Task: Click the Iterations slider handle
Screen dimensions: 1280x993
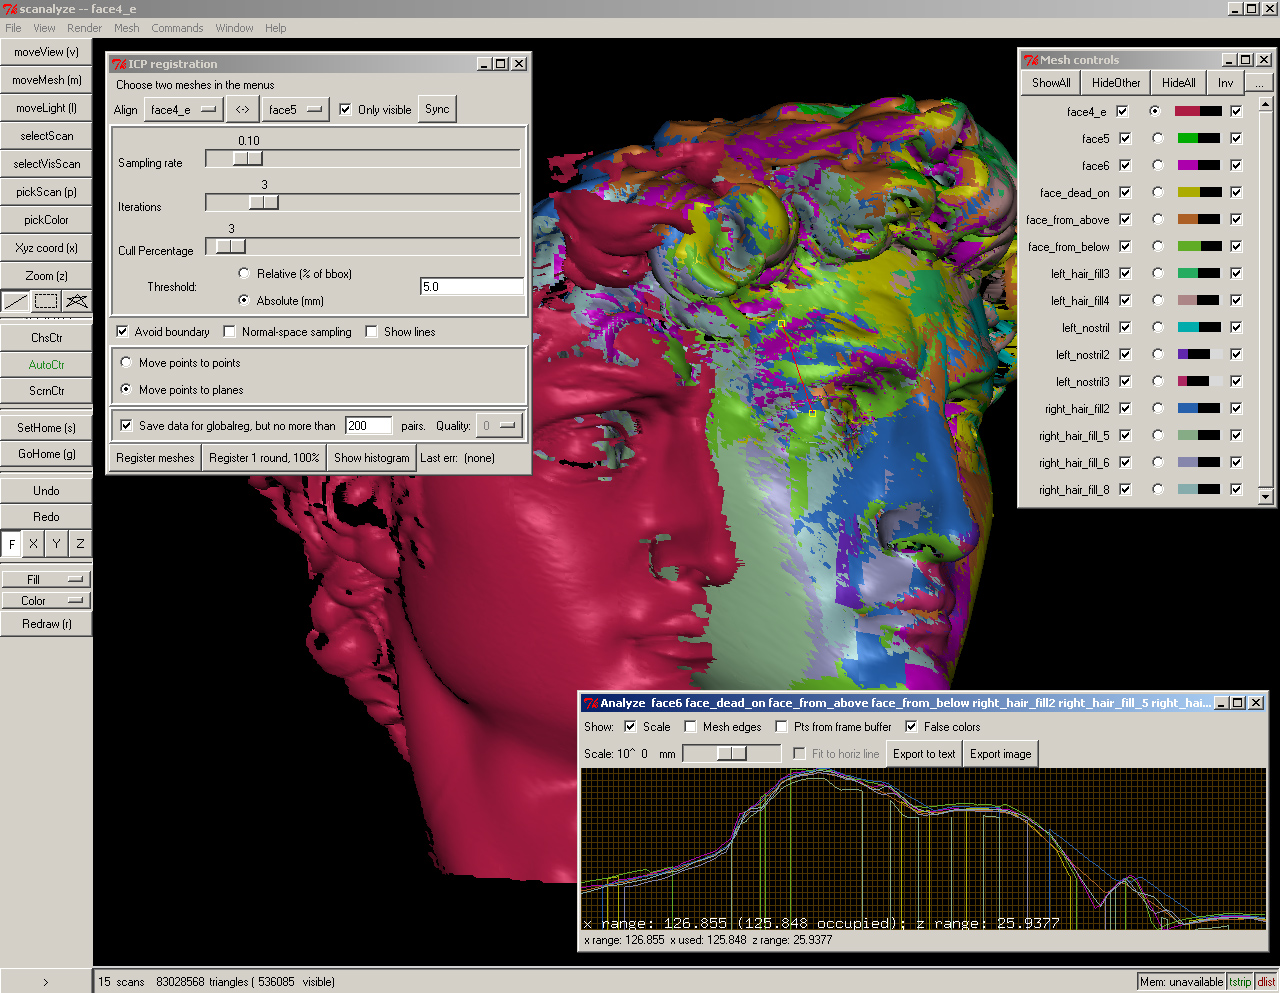Action: tap(264, 202)
